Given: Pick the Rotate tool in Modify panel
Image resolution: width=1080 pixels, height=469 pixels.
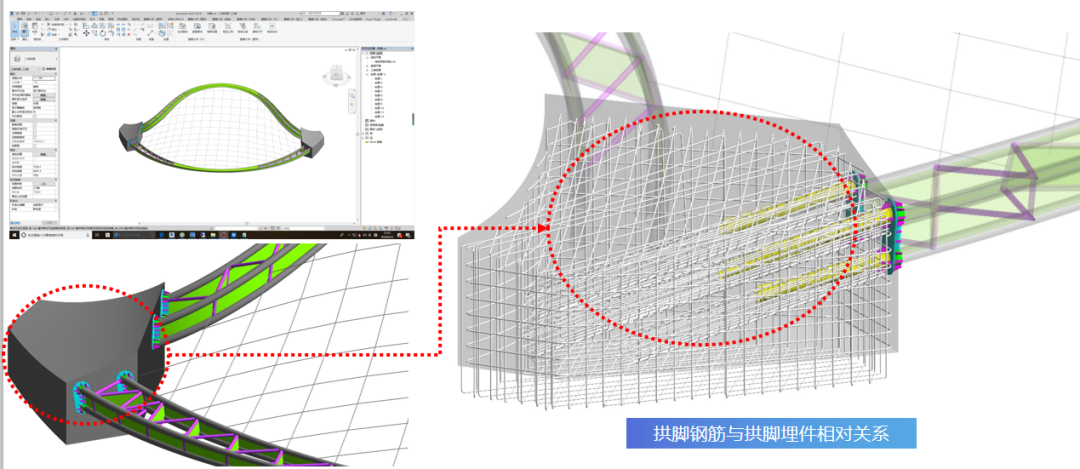Looking at the screenshot, I should click(x=103, y=33).
